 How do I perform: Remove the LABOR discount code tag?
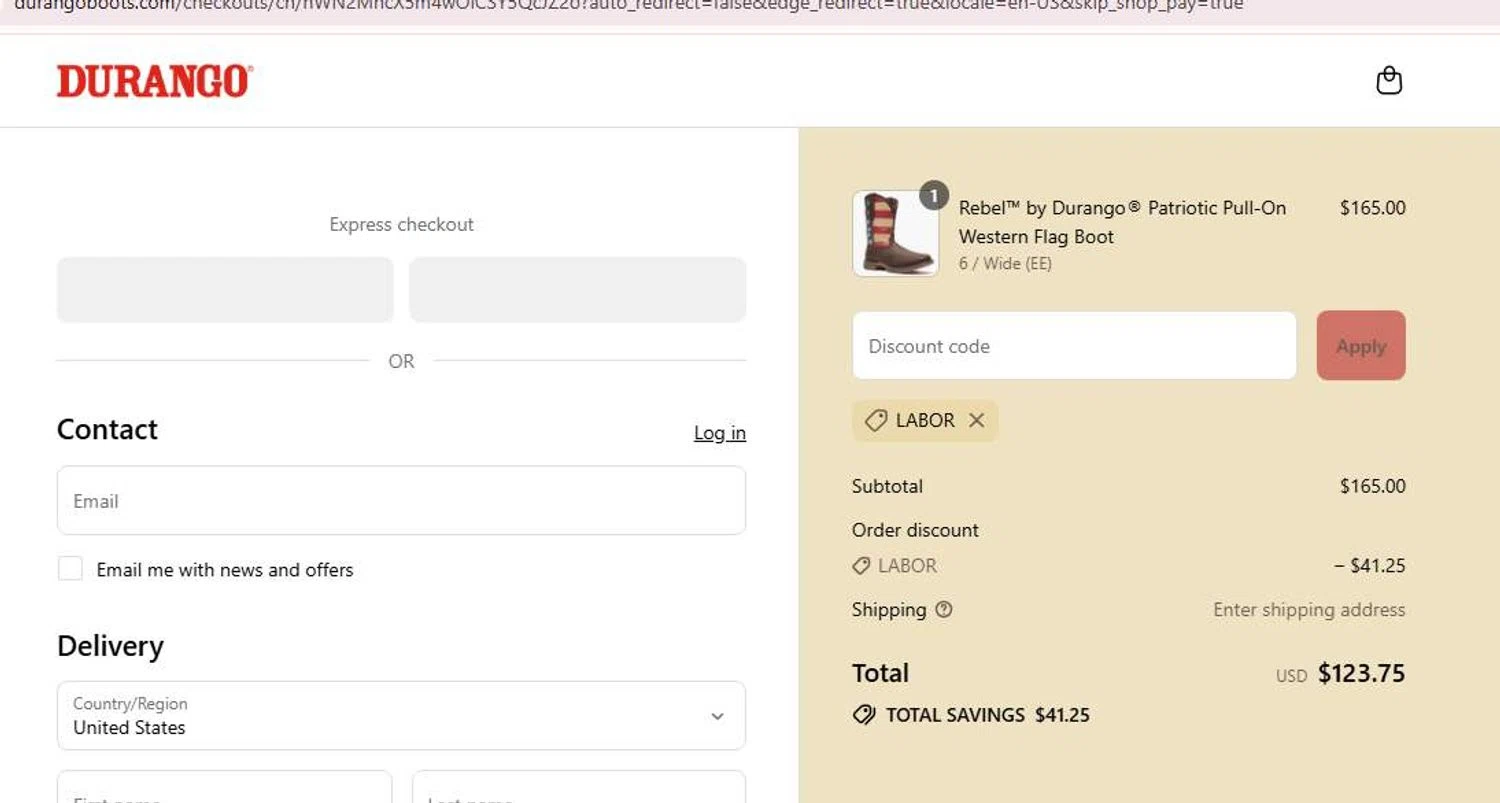click(x=977, y=420)
